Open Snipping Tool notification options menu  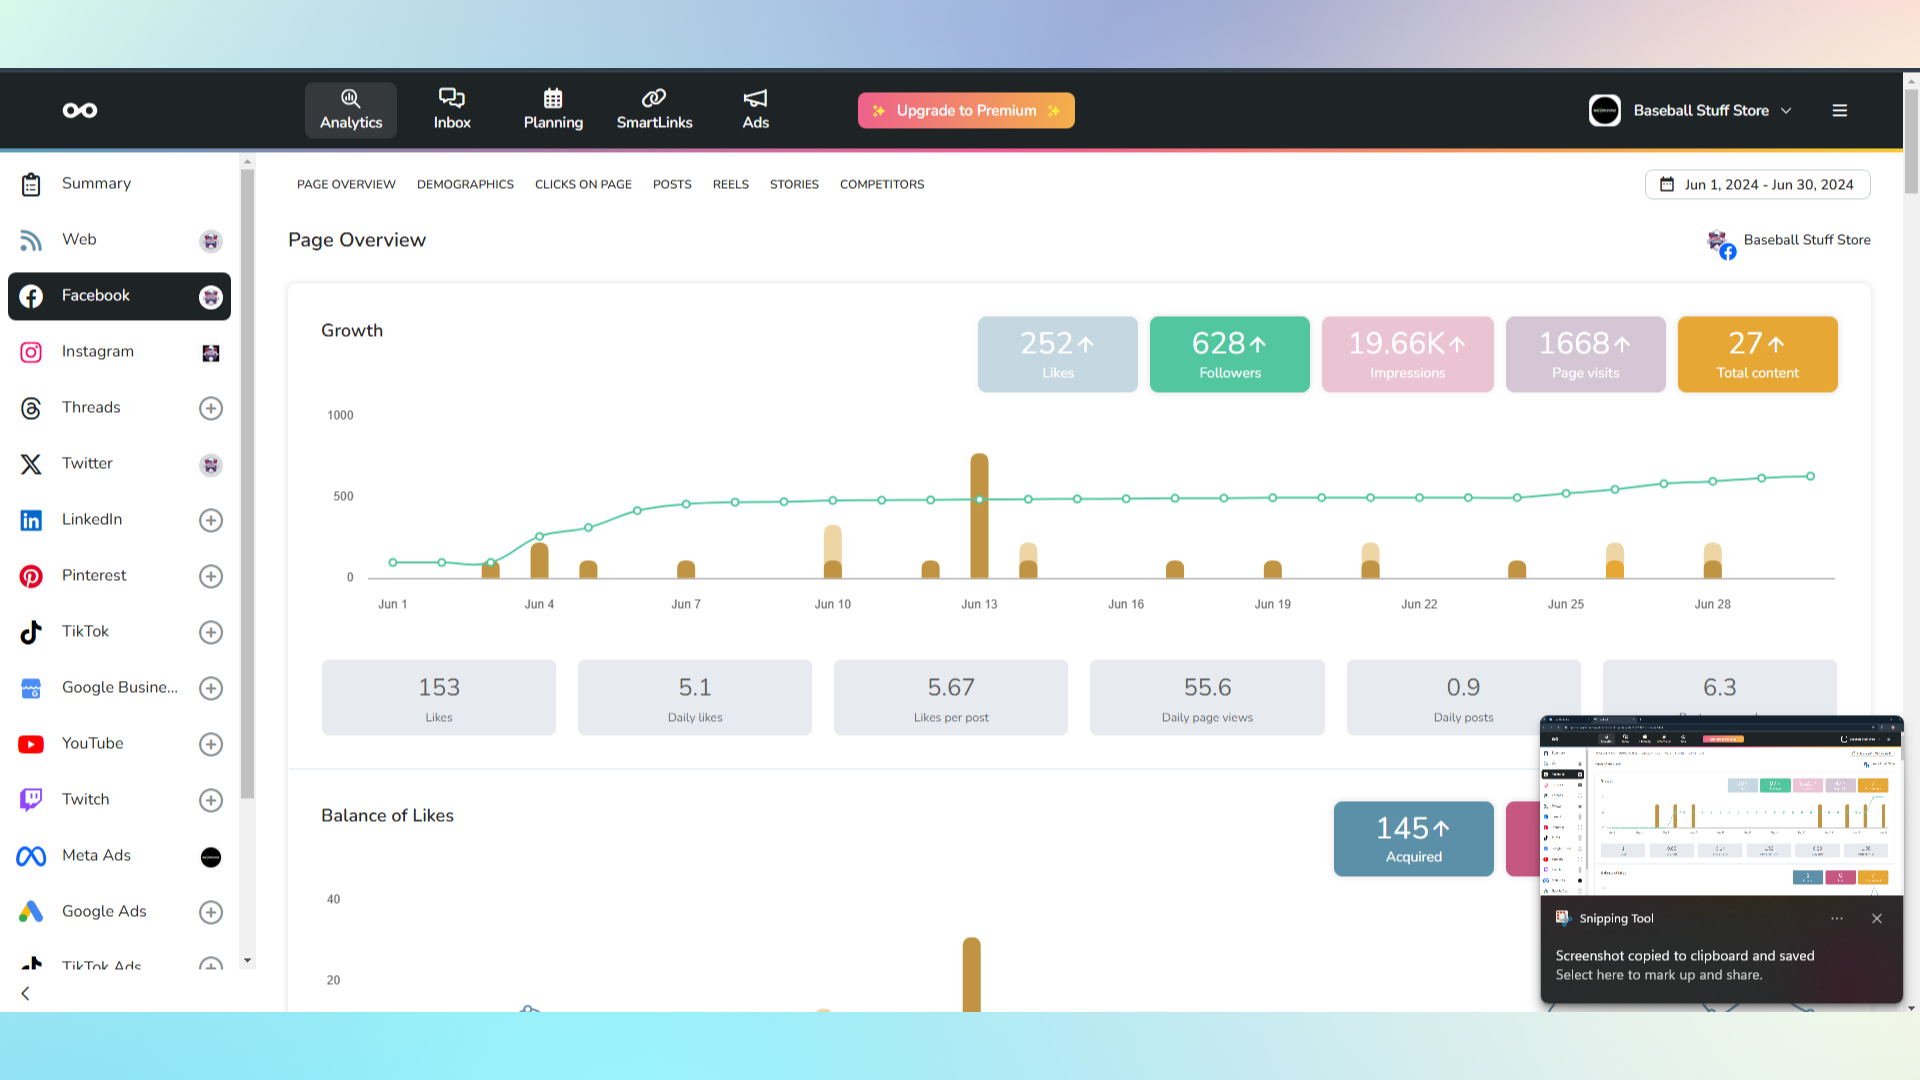pos(1837,919)
